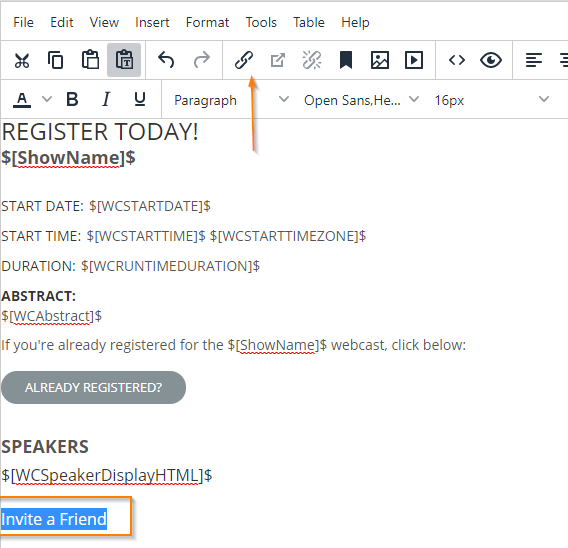Click the Copy icon in toolbar
568x548 pixels.
click(55, 60)
